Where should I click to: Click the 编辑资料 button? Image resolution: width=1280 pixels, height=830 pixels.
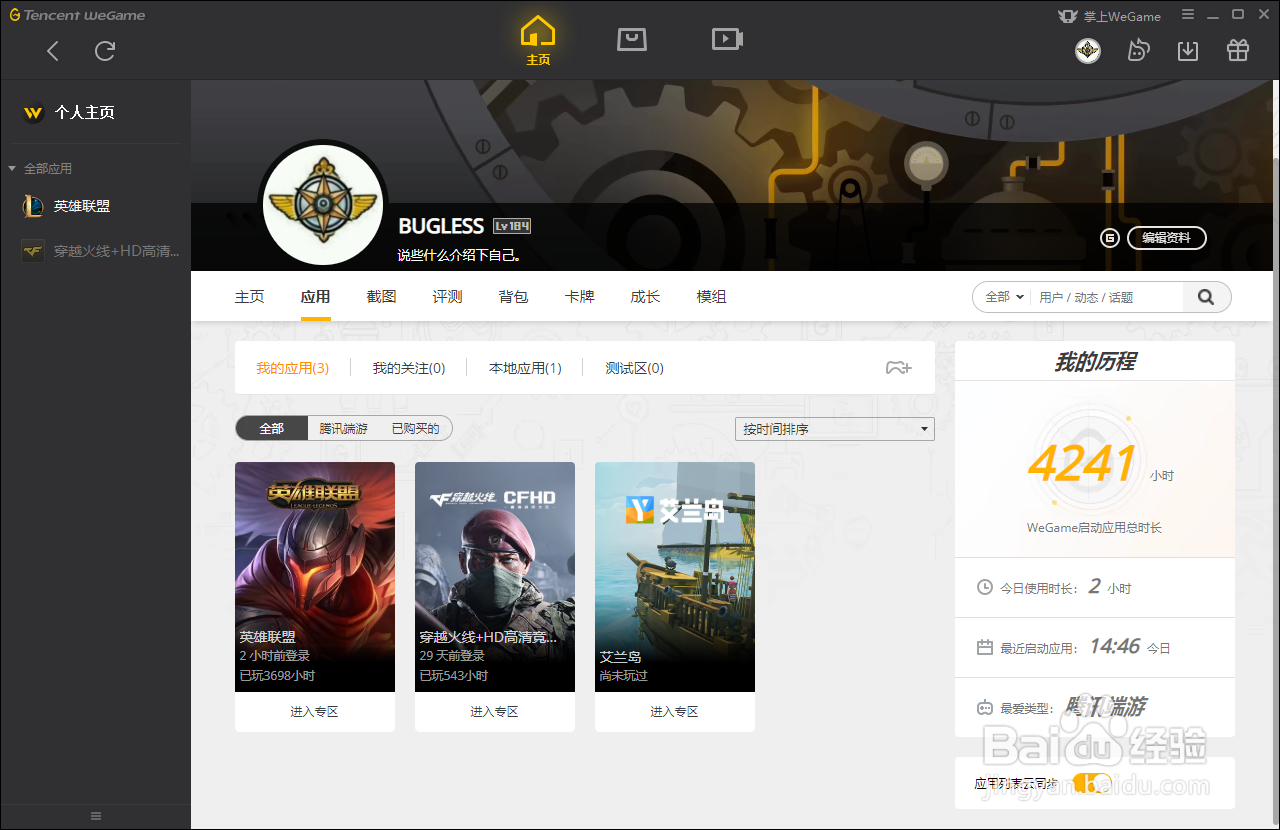click(1166, 238)
